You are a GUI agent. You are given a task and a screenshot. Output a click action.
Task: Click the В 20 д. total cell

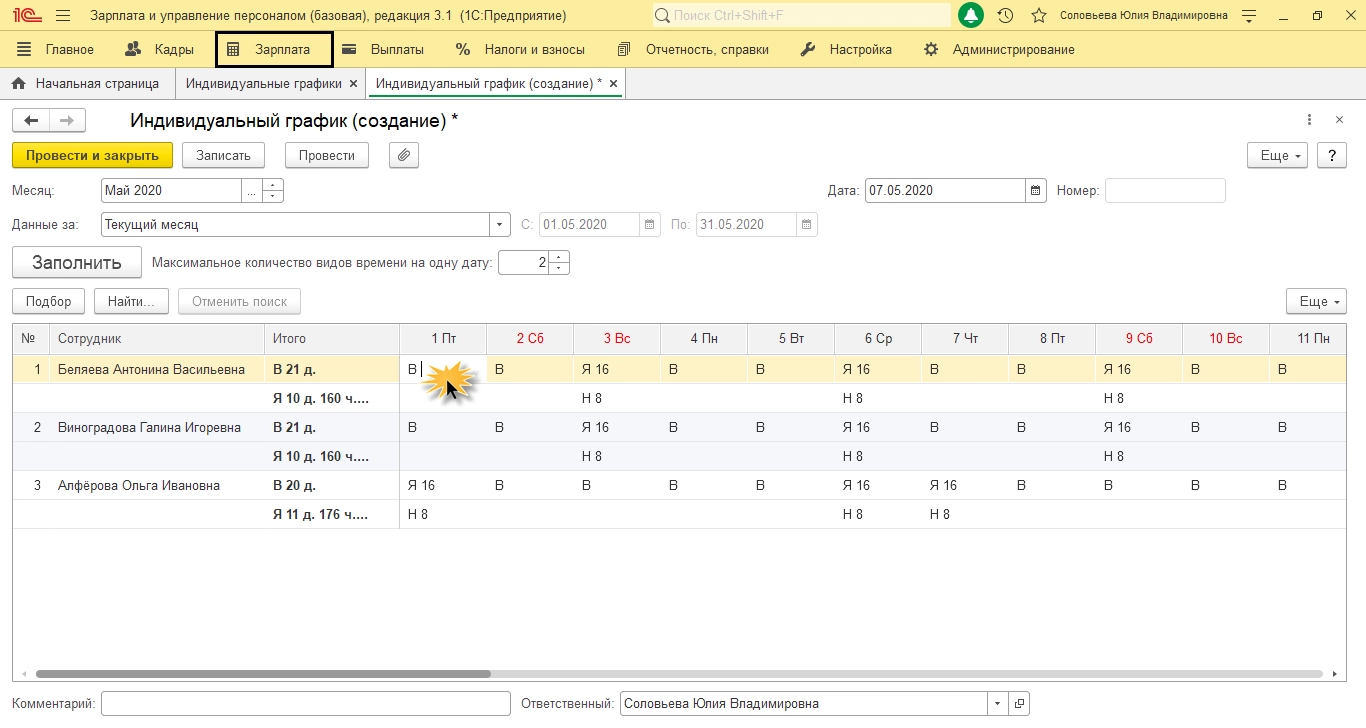click(332, 486)
